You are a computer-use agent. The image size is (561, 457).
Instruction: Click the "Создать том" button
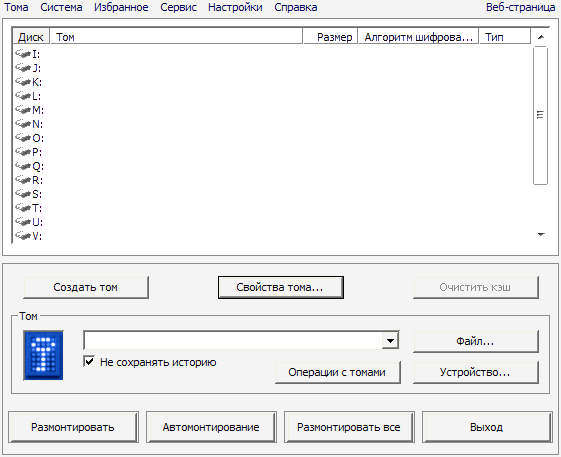[x=86, y=287]
